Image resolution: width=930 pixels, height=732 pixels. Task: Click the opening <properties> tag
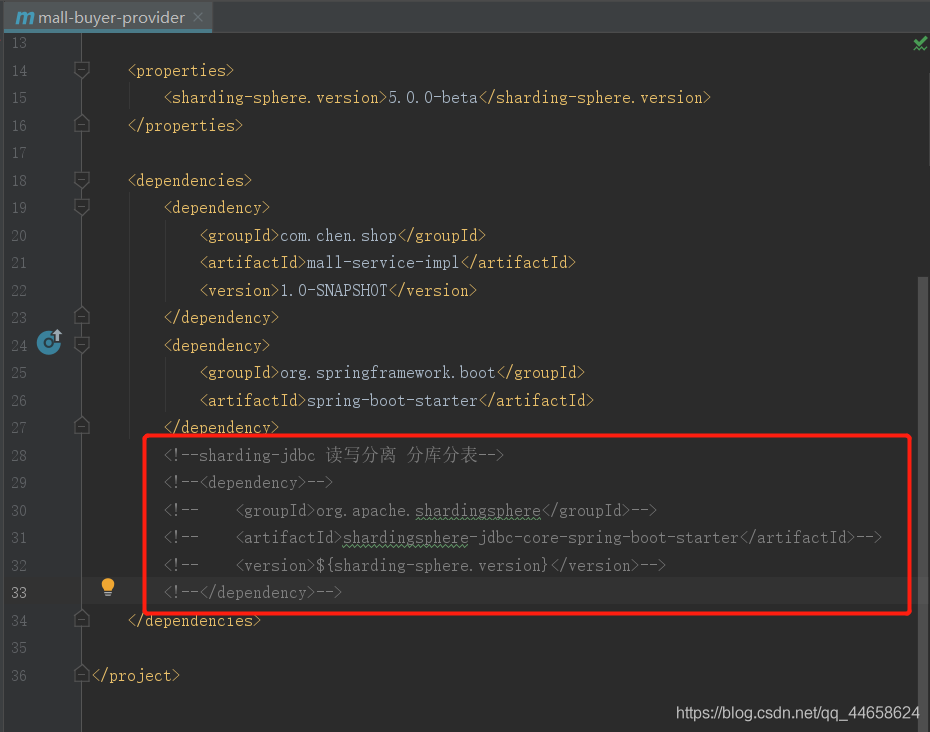181,71
